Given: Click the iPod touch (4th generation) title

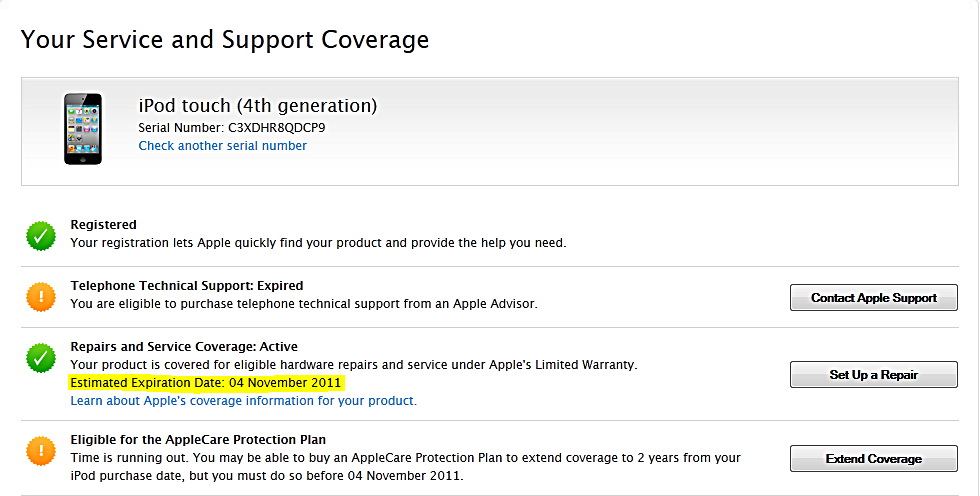Looking at the screenshot, I should pyautogui.click(x=257, y=105).
